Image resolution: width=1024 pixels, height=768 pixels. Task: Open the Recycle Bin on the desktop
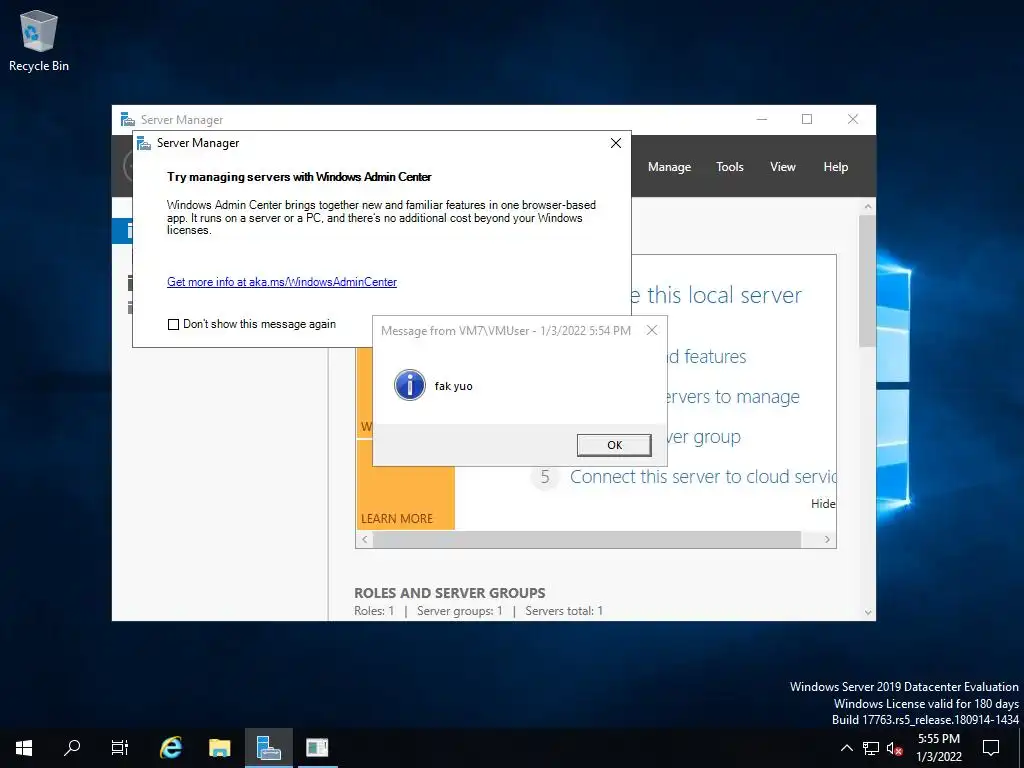pos(39,41)
